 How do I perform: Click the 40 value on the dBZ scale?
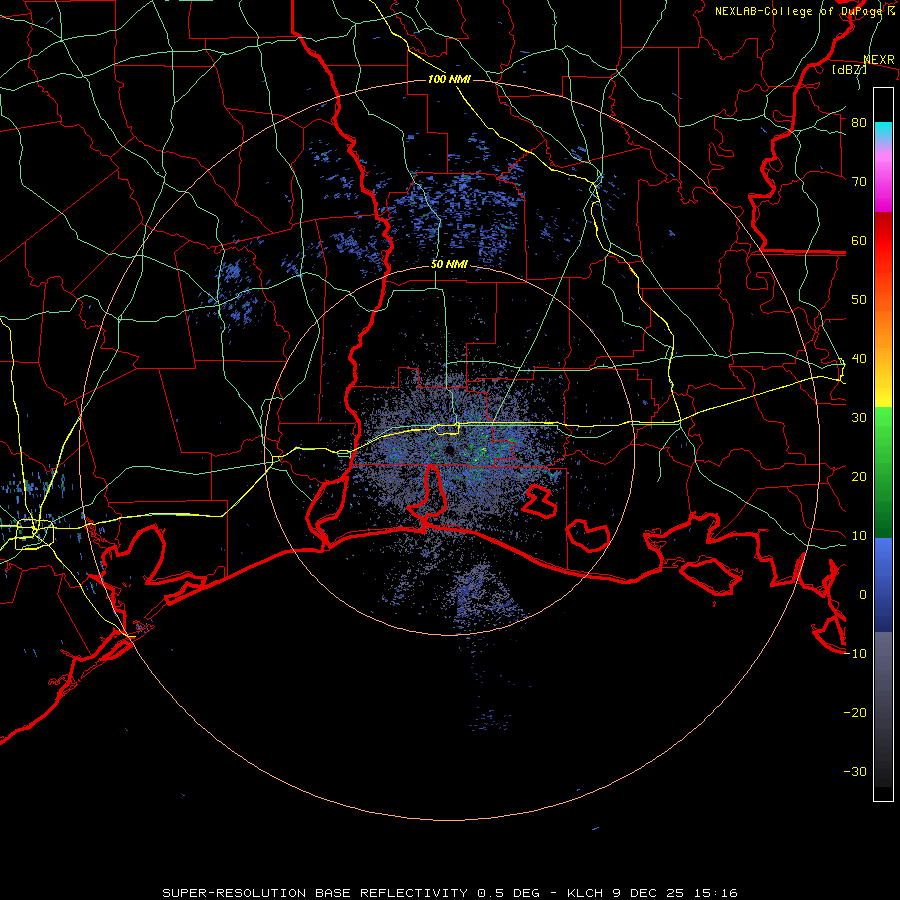pyautogui.click(x=859, y=359)
